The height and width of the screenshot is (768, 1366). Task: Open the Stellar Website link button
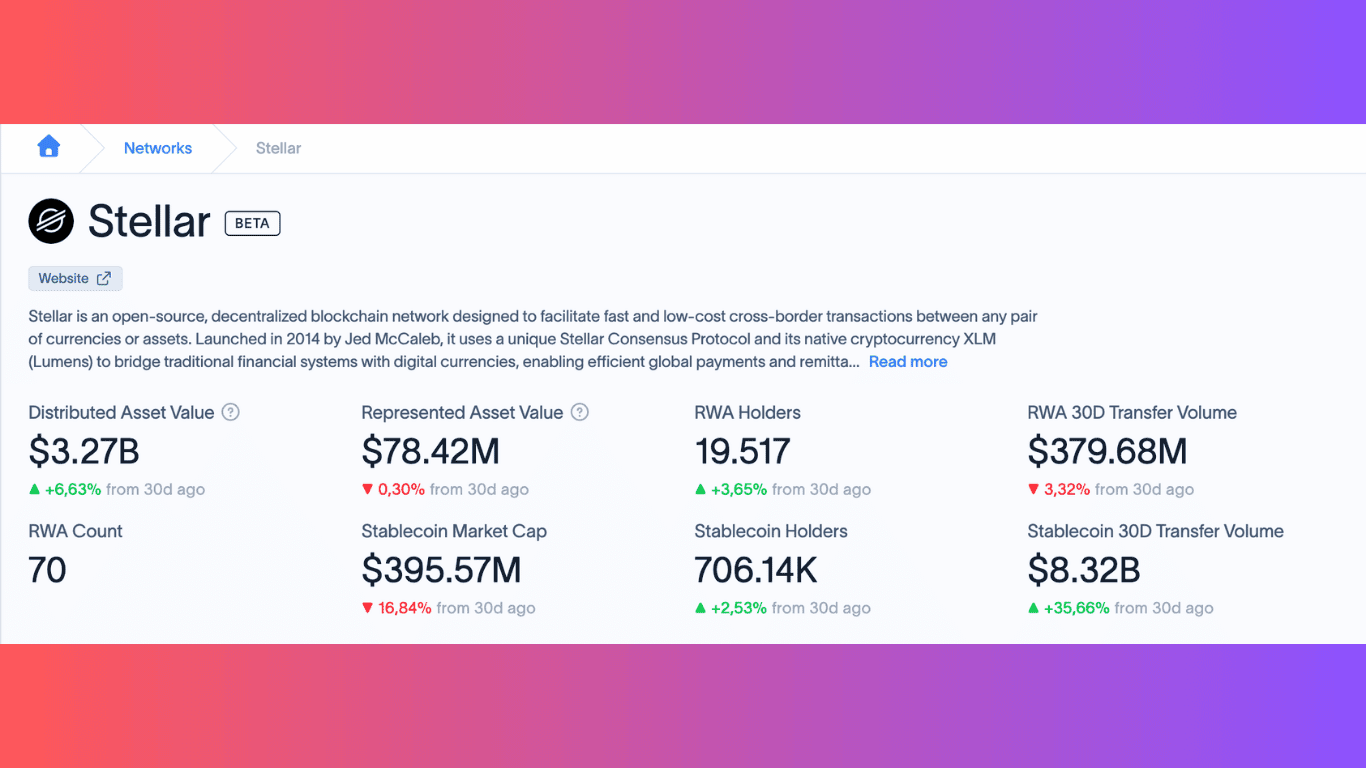tap(75, 278)
